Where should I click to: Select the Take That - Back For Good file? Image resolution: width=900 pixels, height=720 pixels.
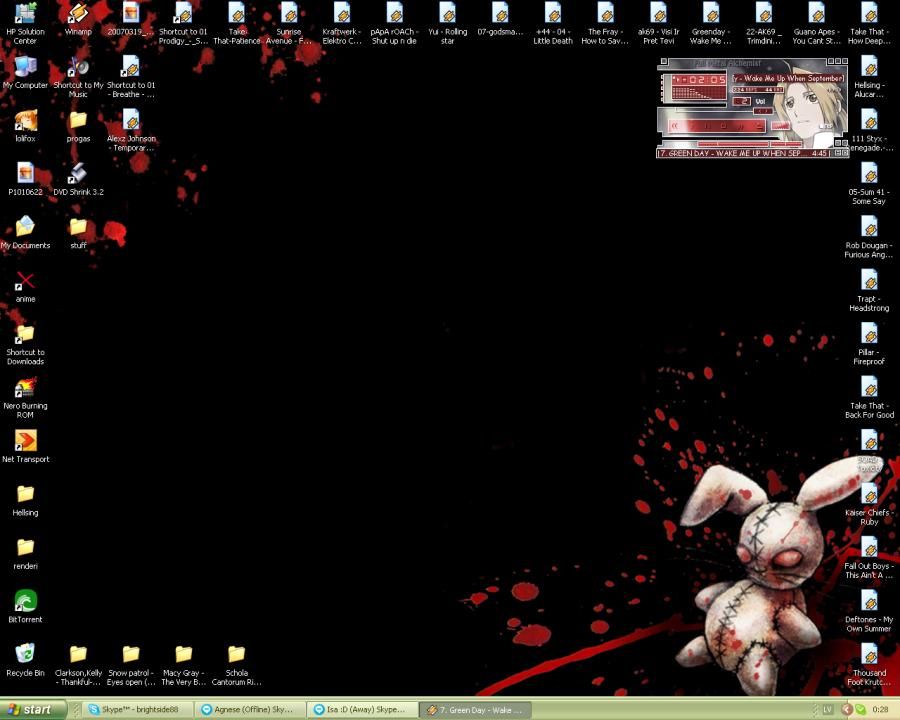click(x=869, y=397)
